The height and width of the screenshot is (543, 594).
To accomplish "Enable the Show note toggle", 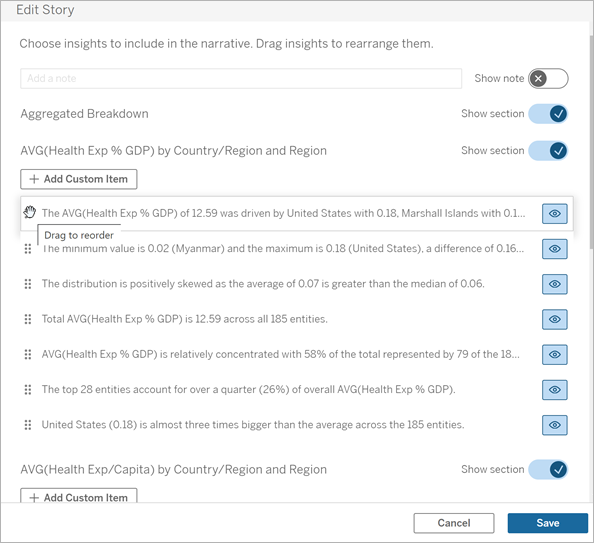I will [x=548, y=78].
